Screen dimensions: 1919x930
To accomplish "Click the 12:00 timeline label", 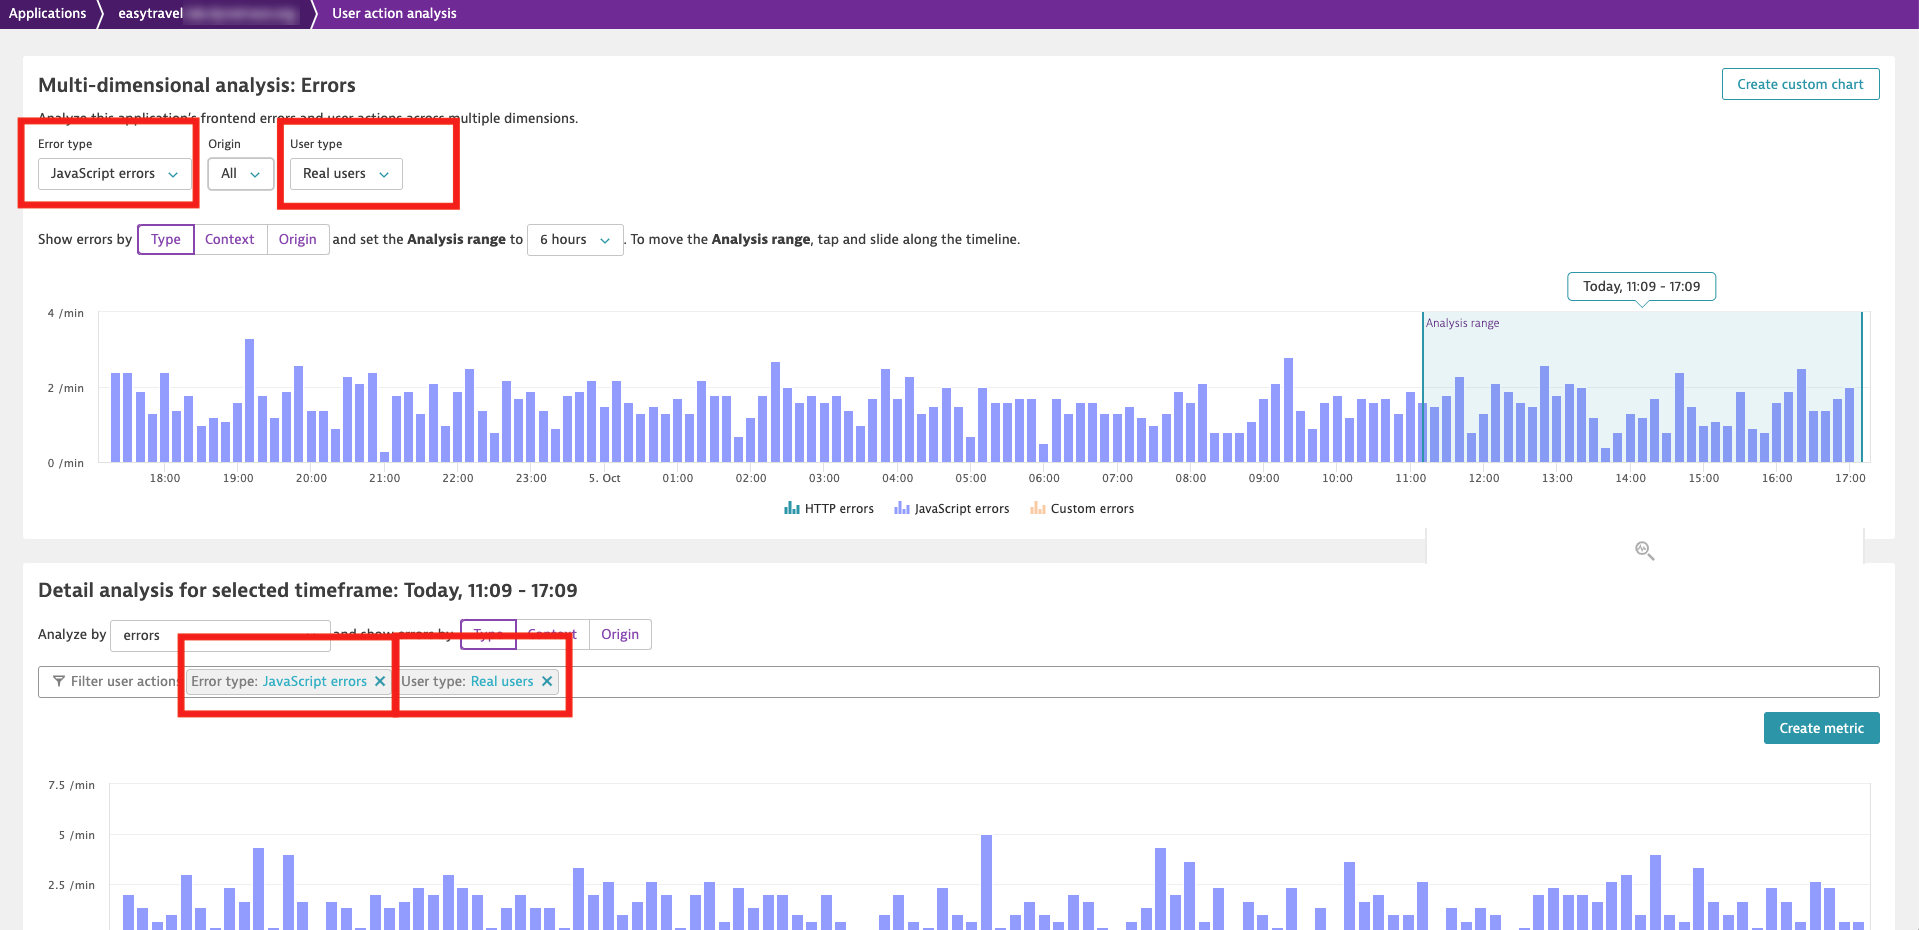I will [x=1484, y=478].
